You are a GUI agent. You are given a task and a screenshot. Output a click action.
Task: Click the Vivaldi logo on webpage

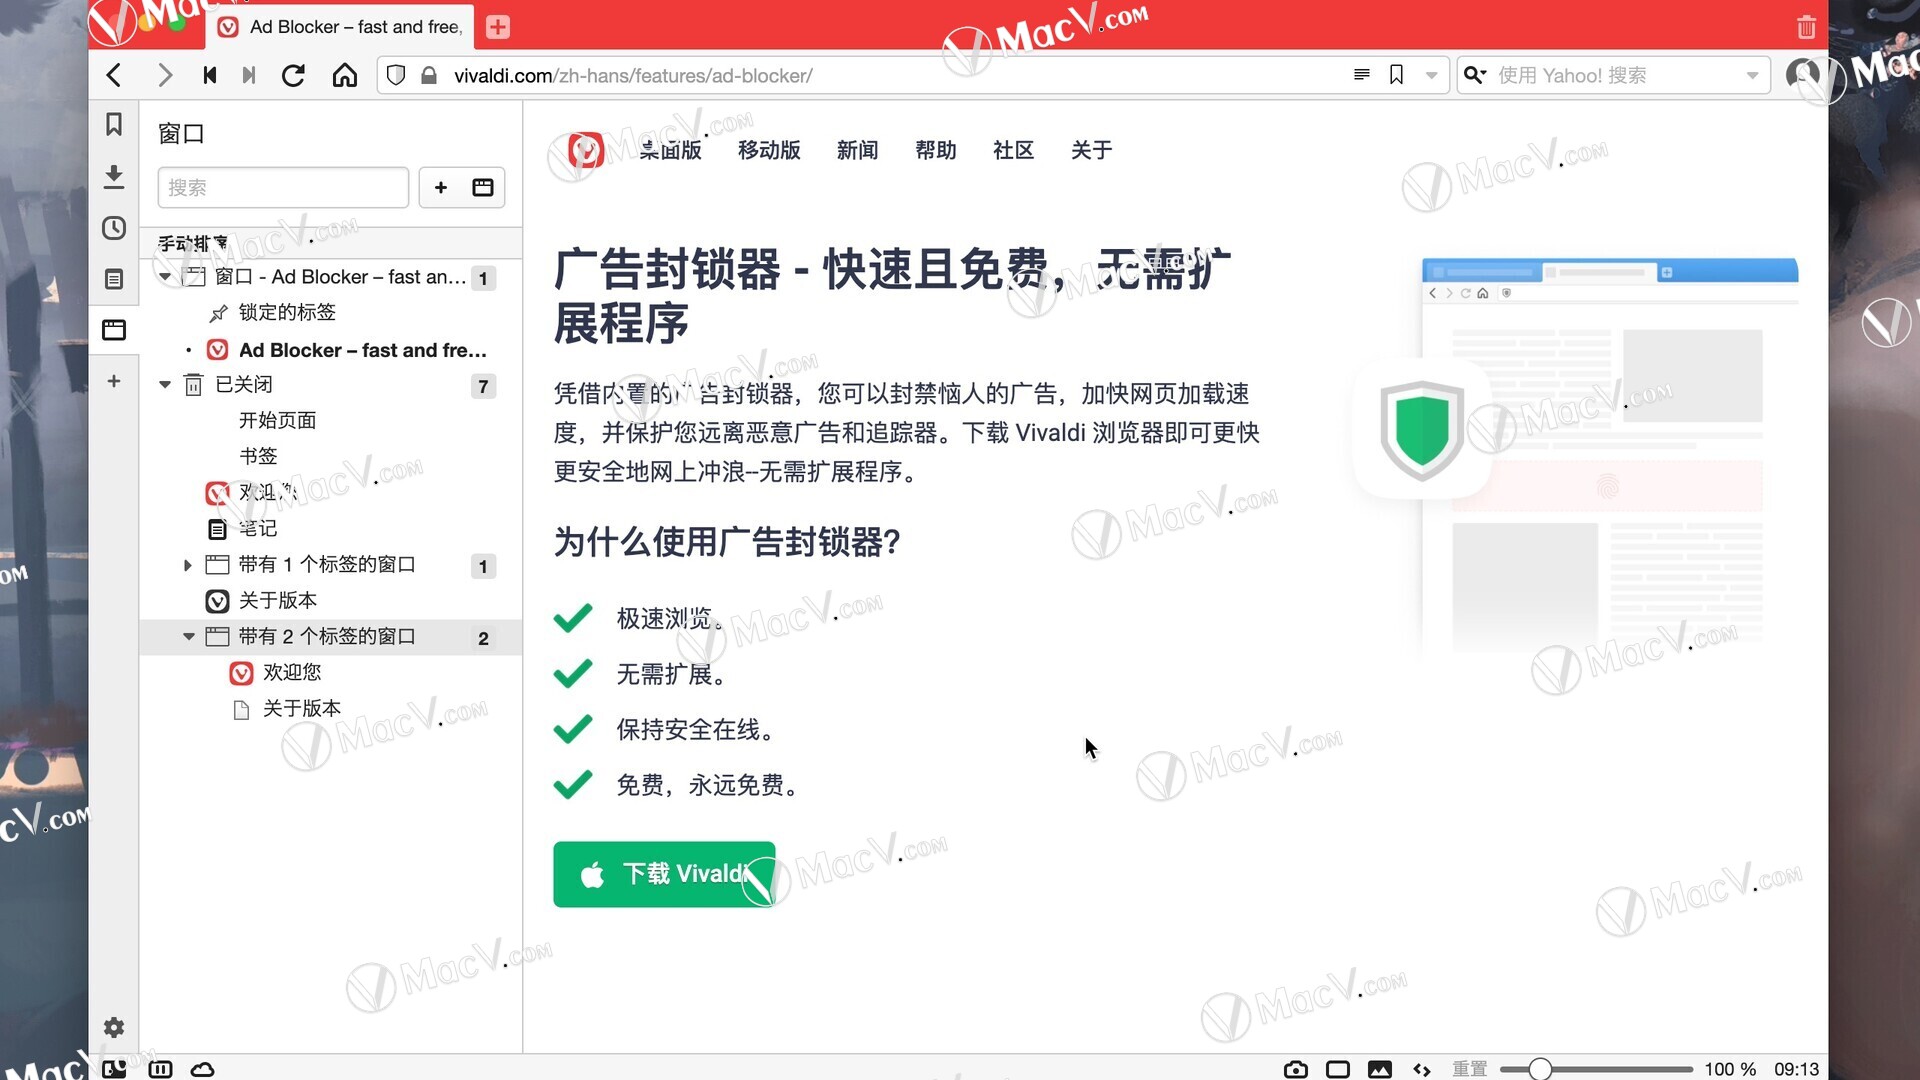coord(586,150)
